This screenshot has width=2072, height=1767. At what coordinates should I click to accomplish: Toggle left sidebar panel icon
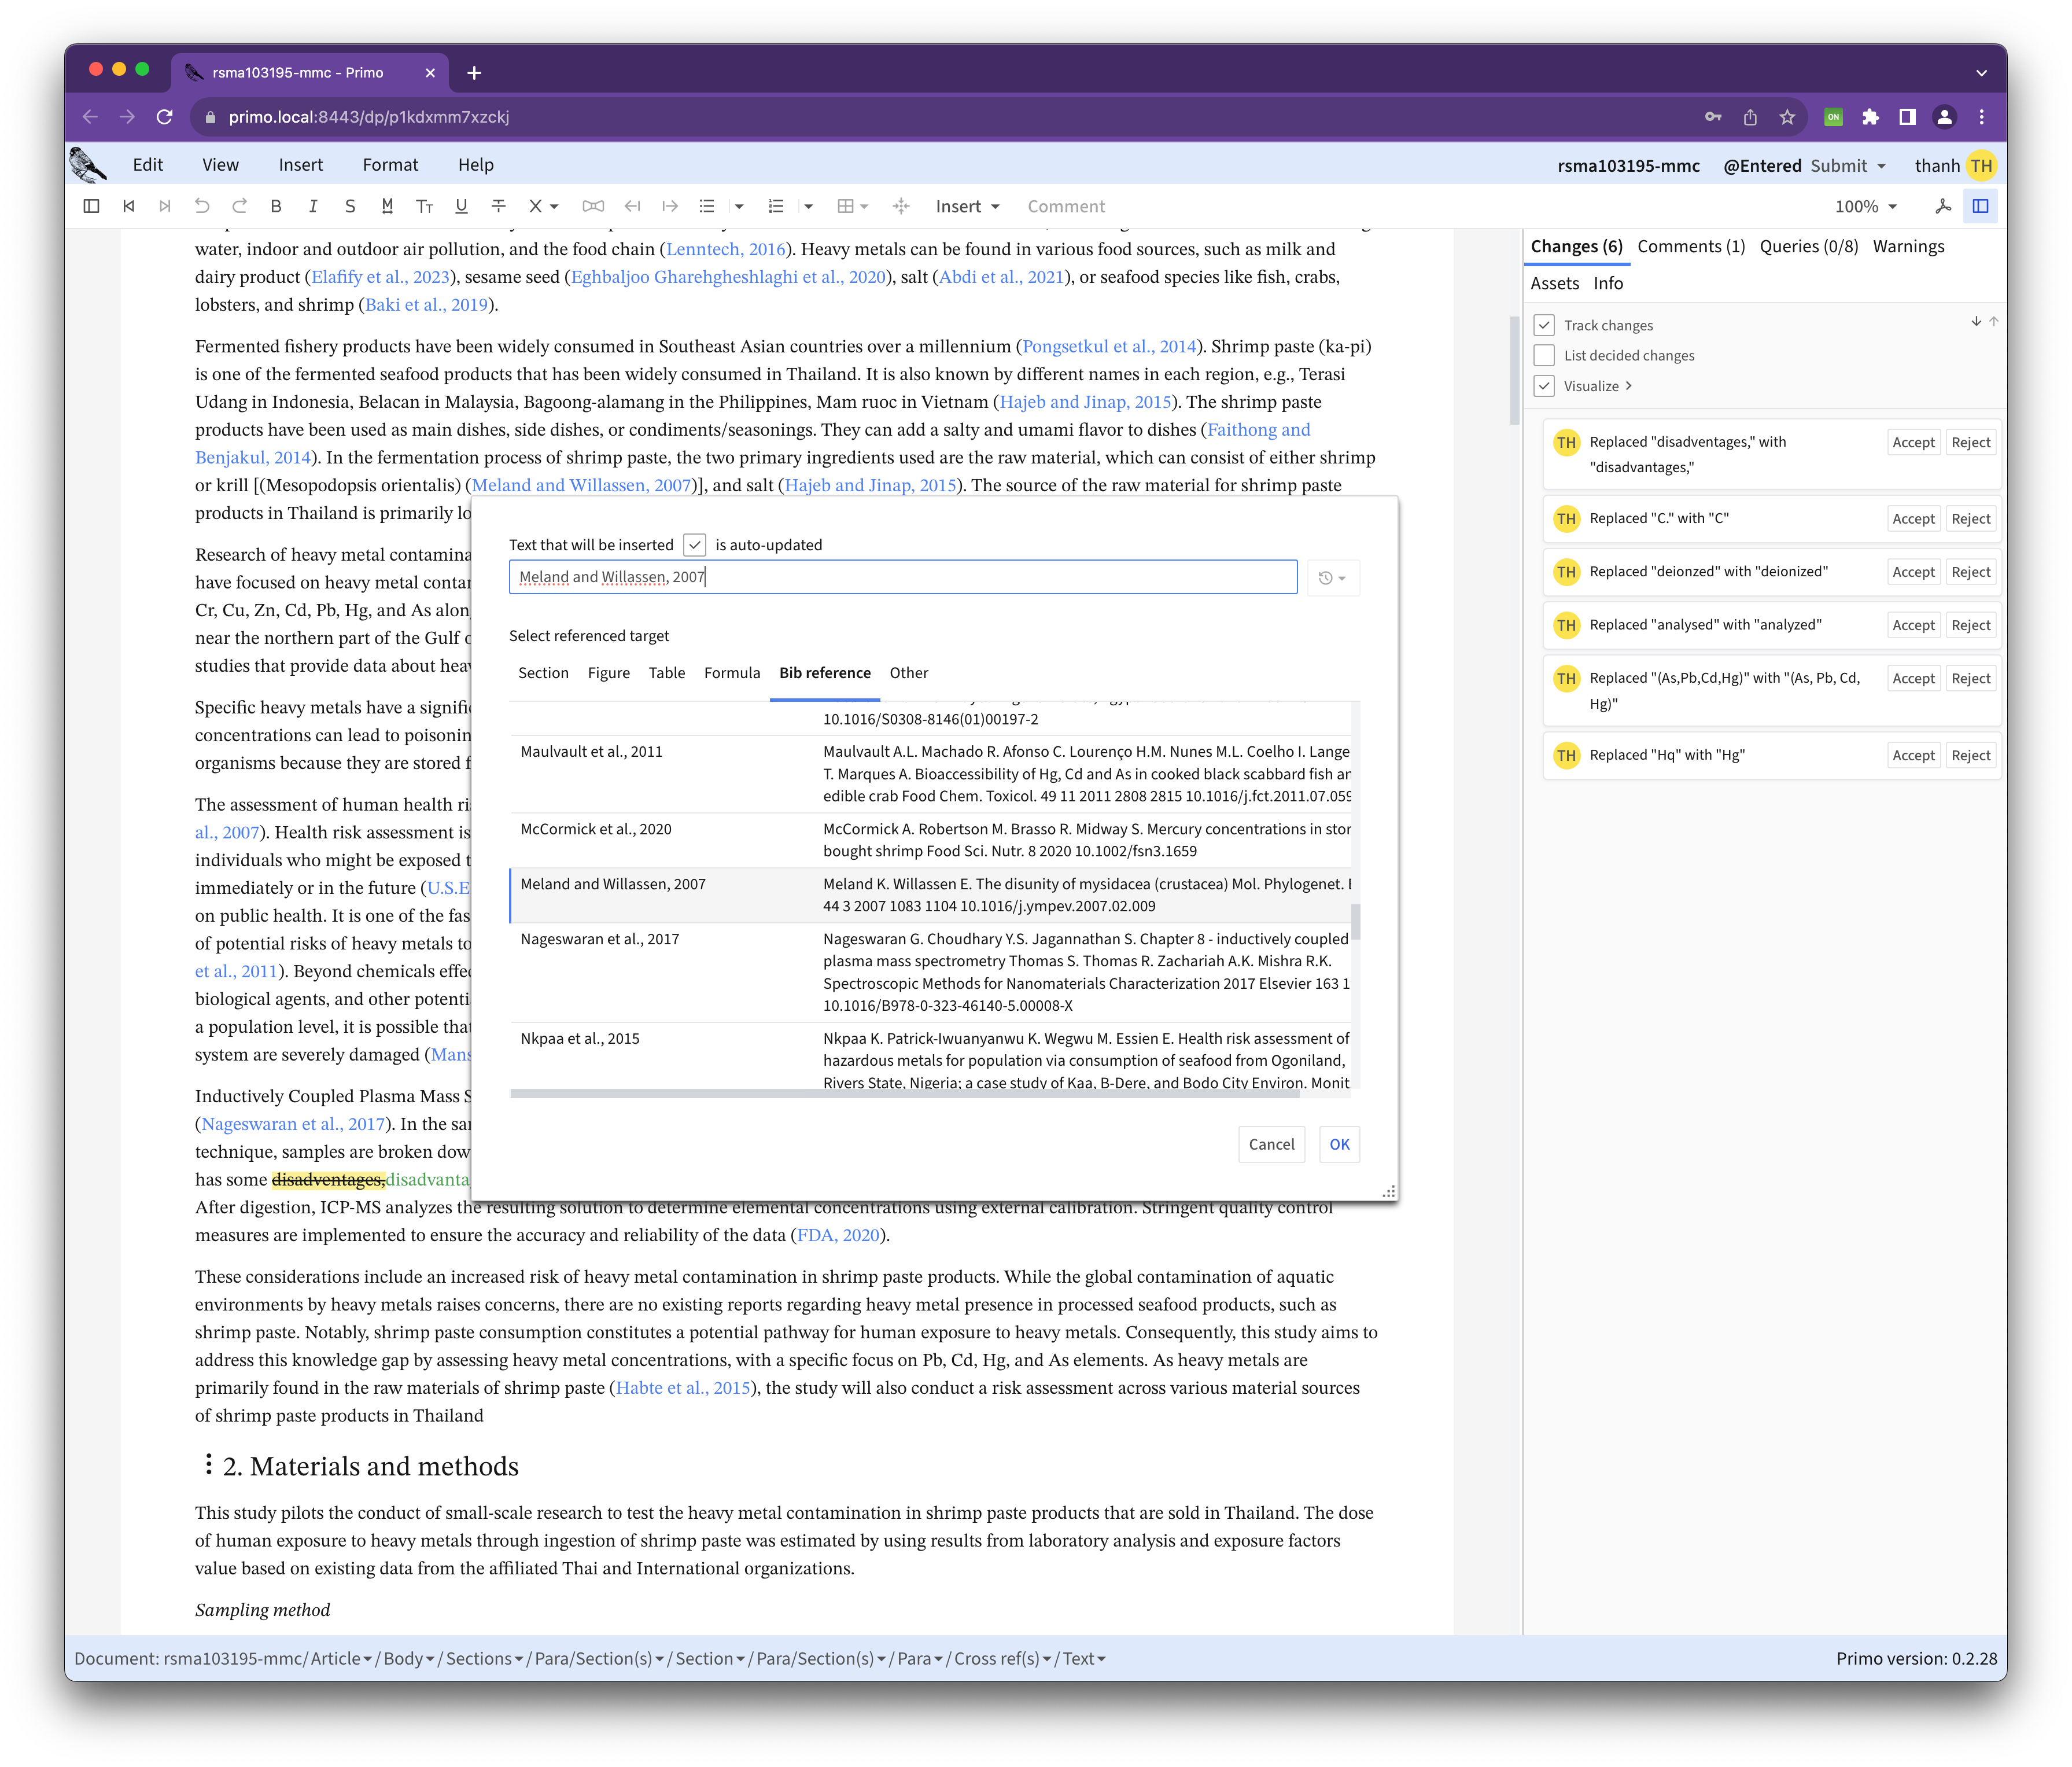click(91, 206)
